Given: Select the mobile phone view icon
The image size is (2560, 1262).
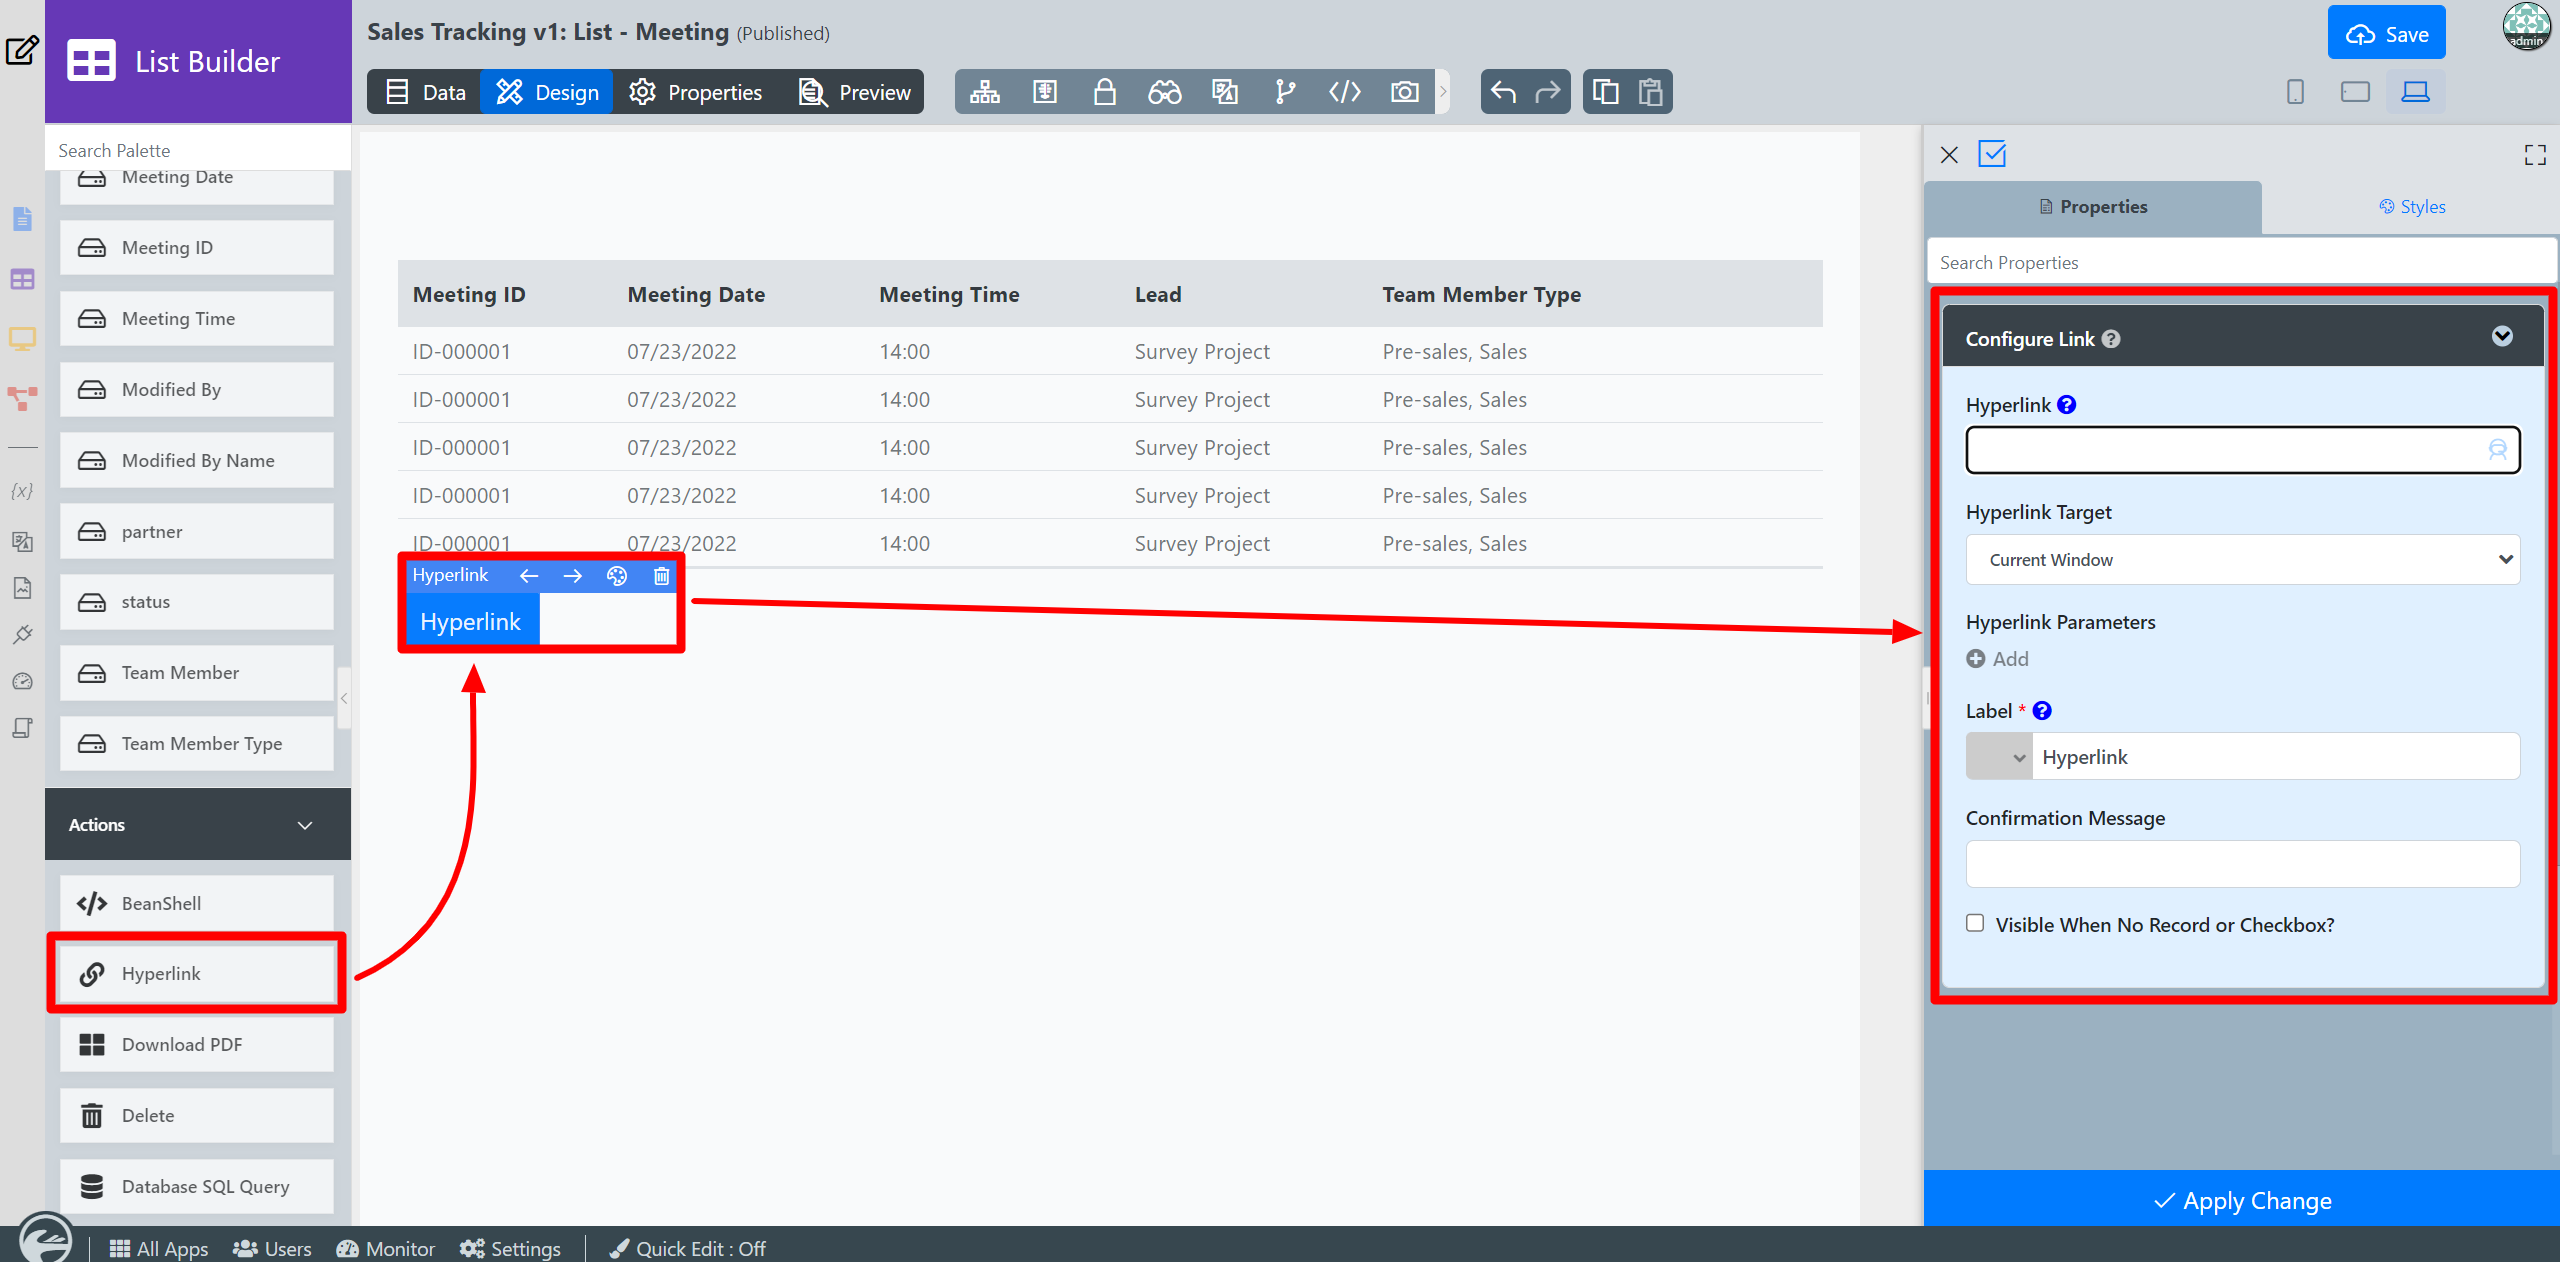Looking at the screenshot, I should click(x=2295, y=92).
